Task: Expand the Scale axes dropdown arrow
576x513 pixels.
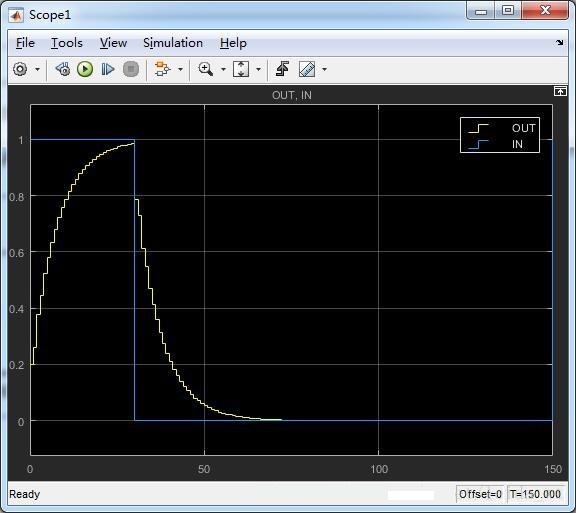Action: tap(258, 69)
